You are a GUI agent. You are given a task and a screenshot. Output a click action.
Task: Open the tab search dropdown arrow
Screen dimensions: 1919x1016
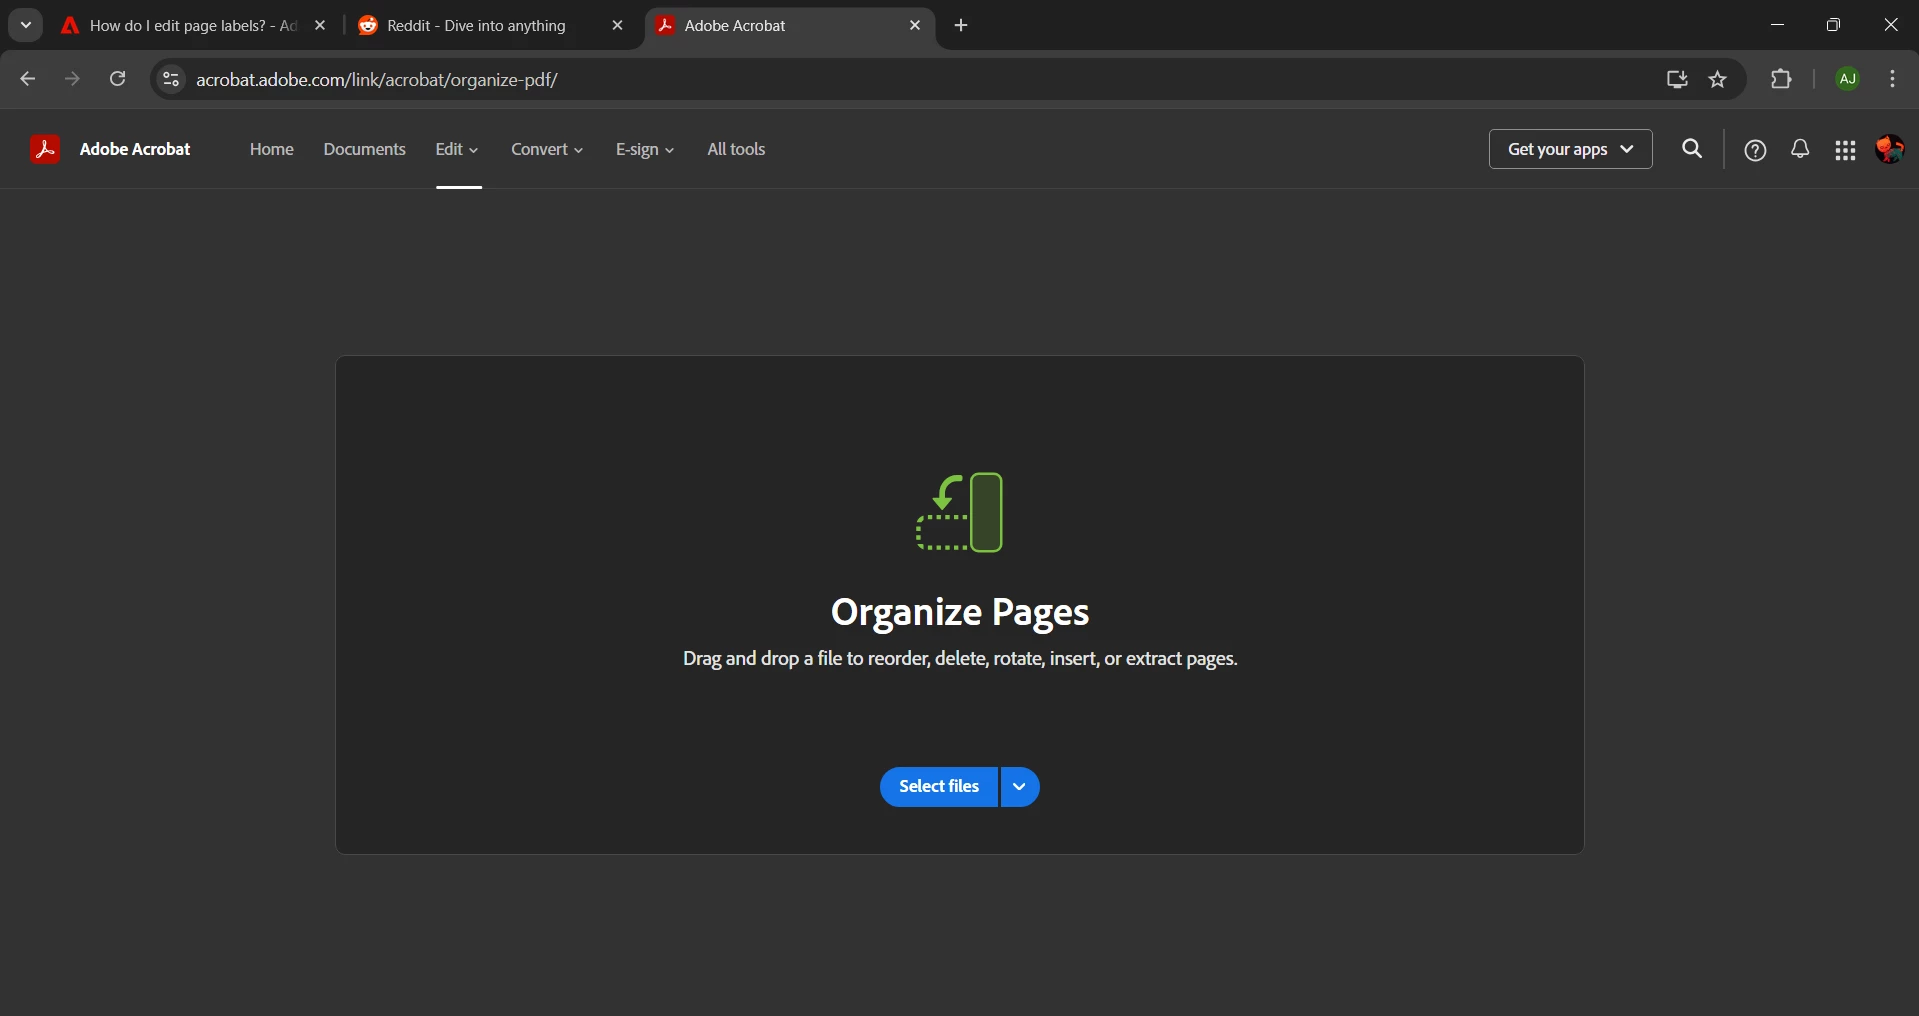point(26,25)
